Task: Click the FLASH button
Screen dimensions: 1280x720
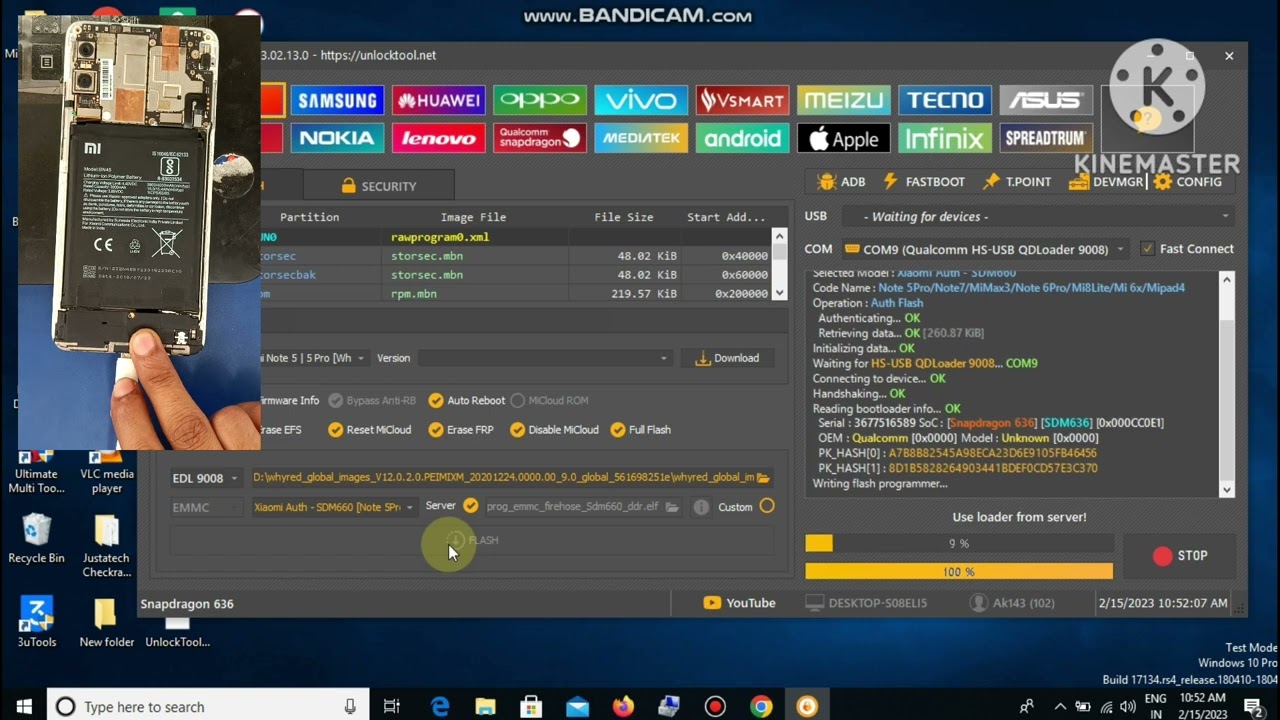Action: tap(472, 540)
